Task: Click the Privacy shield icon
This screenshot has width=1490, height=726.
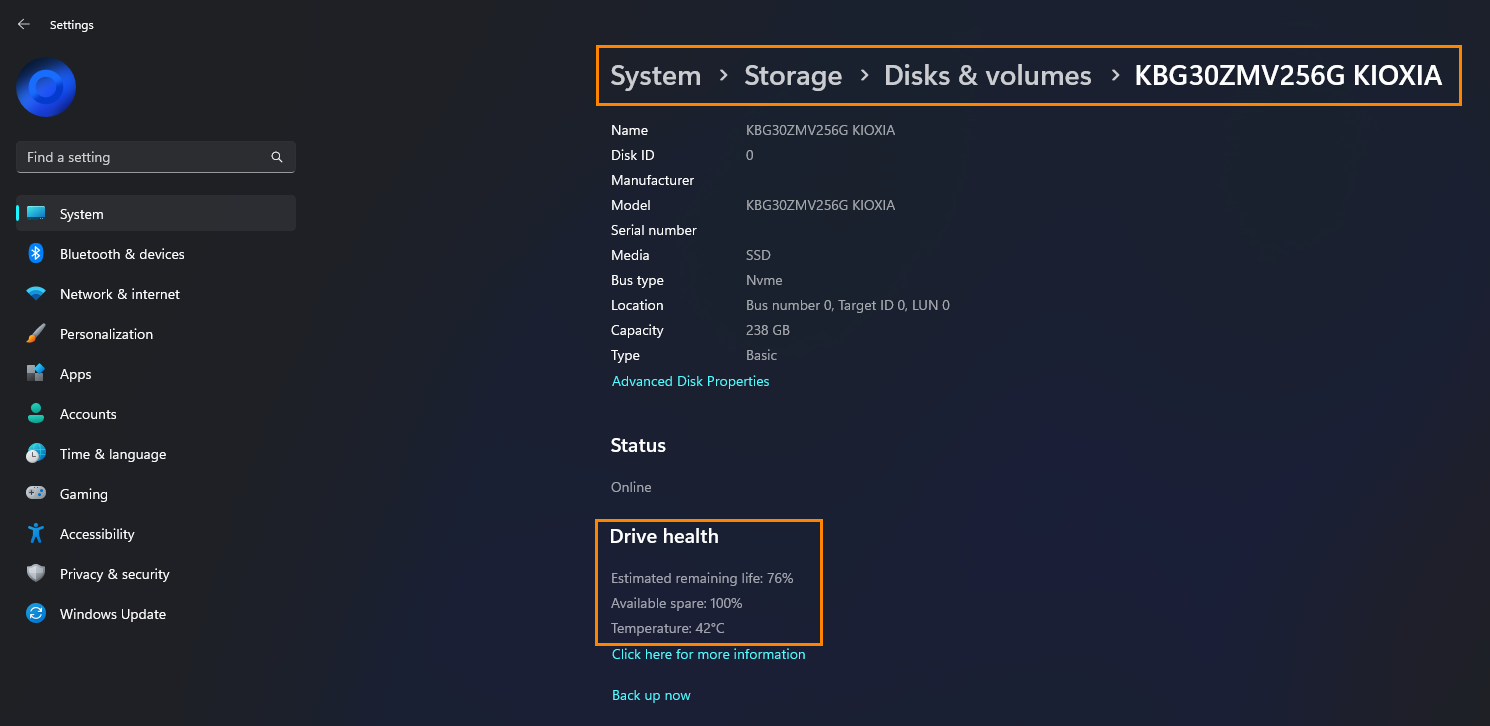Action: (x=36, y=574)
